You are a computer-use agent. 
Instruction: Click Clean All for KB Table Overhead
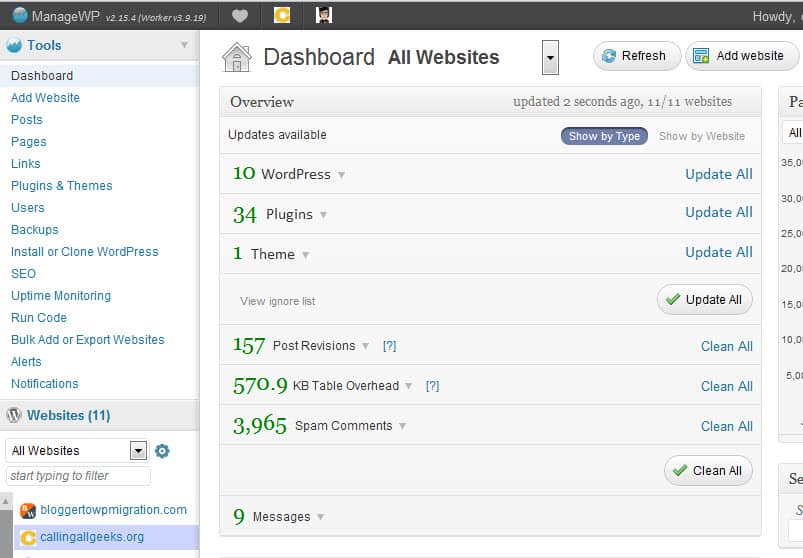(x=727, y=387)
